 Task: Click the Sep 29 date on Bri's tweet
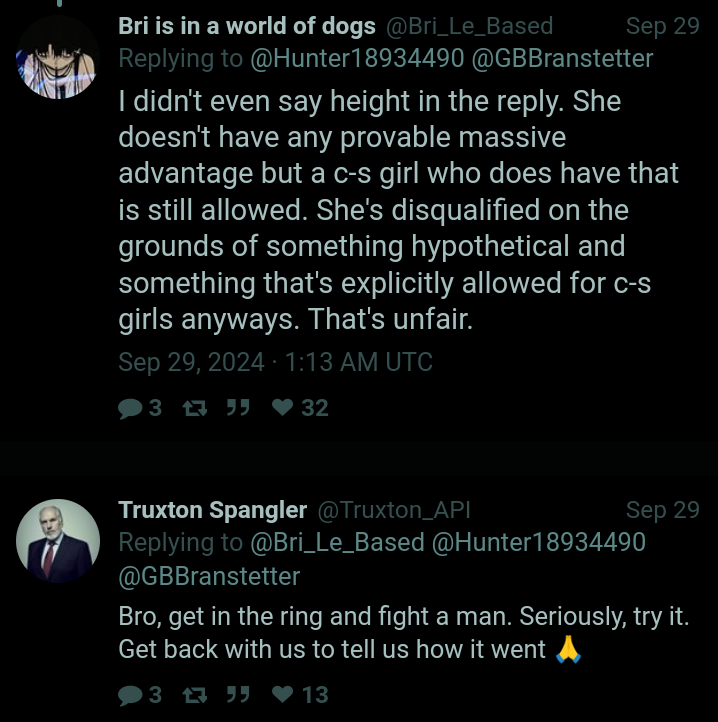pyautogui.click(x=662, y=26)
